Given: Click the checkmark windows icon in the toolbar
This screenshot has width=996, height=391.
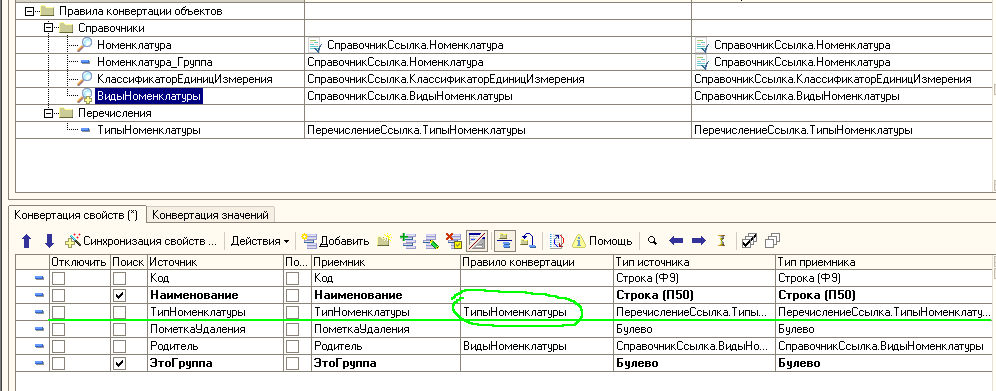Looking at the screenshot, I should [749, 241].
